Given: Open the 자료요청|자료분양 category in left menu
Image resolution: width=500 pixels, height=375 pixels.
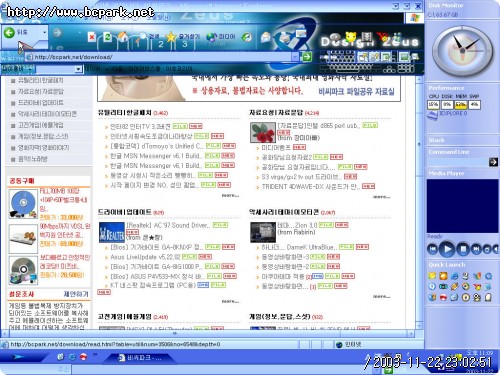Looking at the screenshot, I should click(41, 91).
